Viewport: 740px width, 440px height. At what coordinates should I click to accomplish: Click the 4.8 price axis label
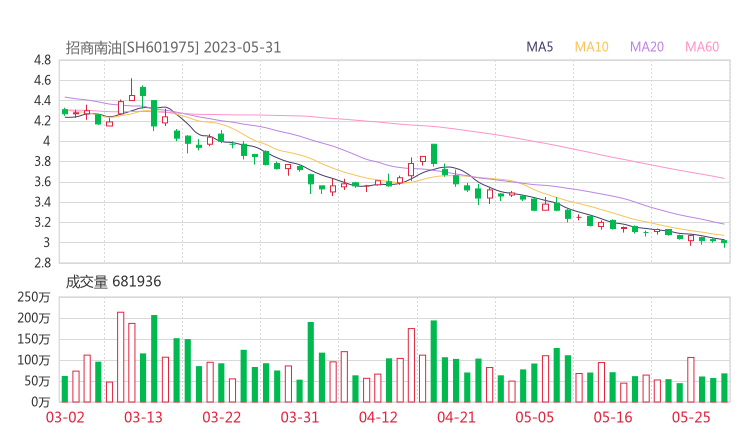pos(42,60)
